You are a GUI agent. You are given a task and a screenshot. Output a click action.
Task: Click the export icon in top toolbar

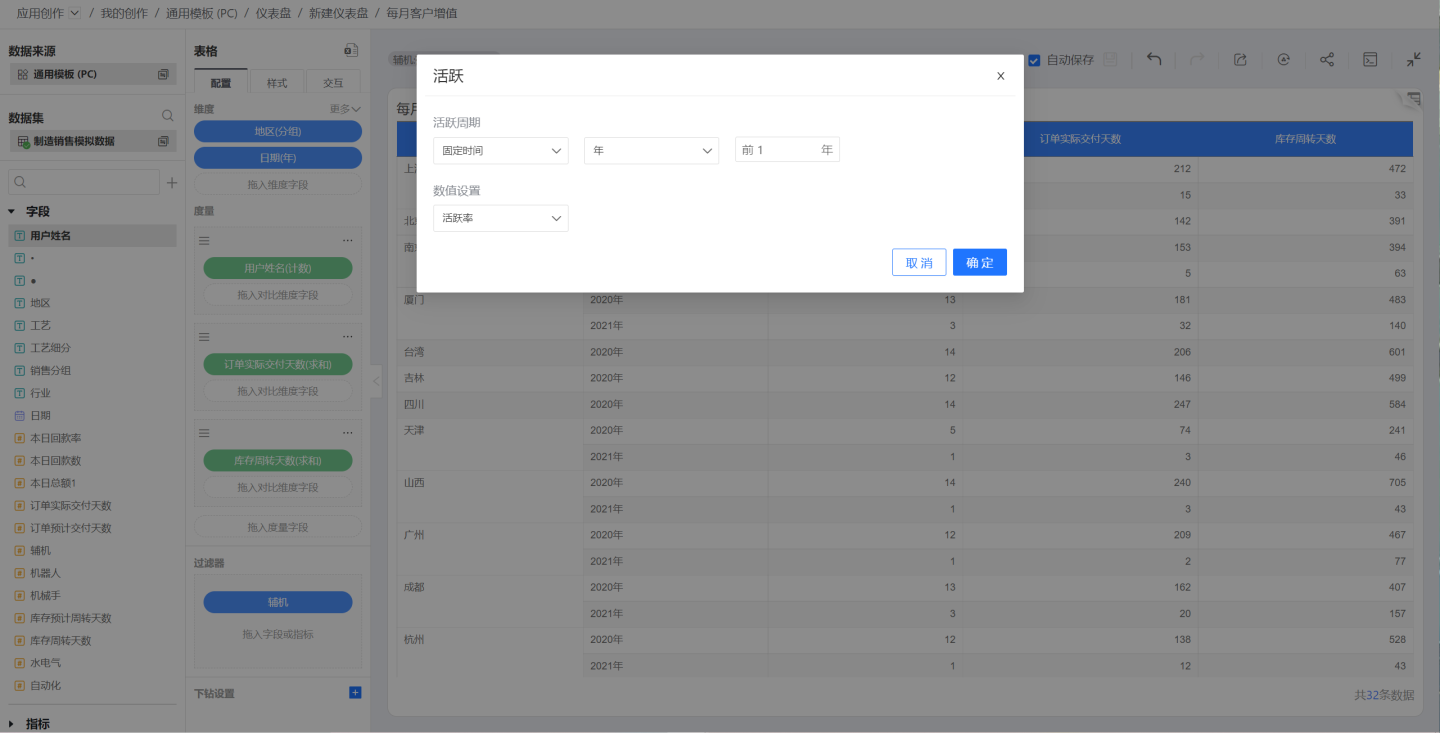1240,60
